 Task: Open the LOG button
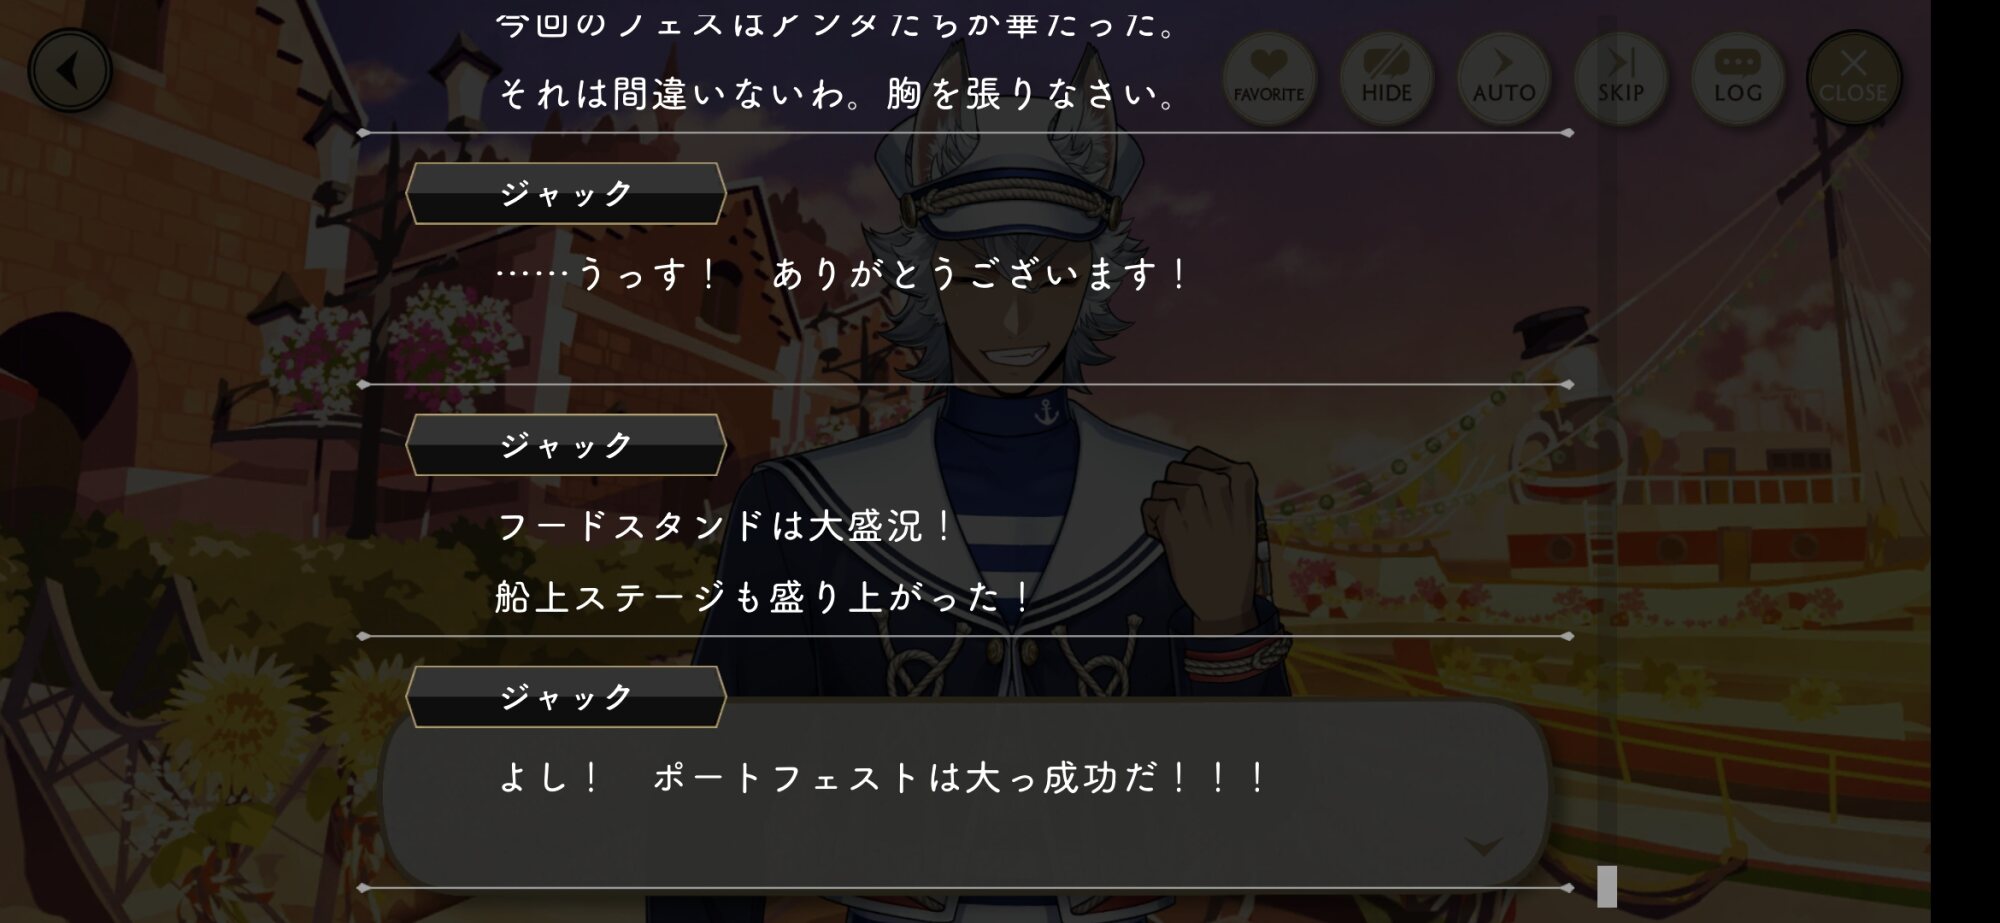coord(1737,78)
